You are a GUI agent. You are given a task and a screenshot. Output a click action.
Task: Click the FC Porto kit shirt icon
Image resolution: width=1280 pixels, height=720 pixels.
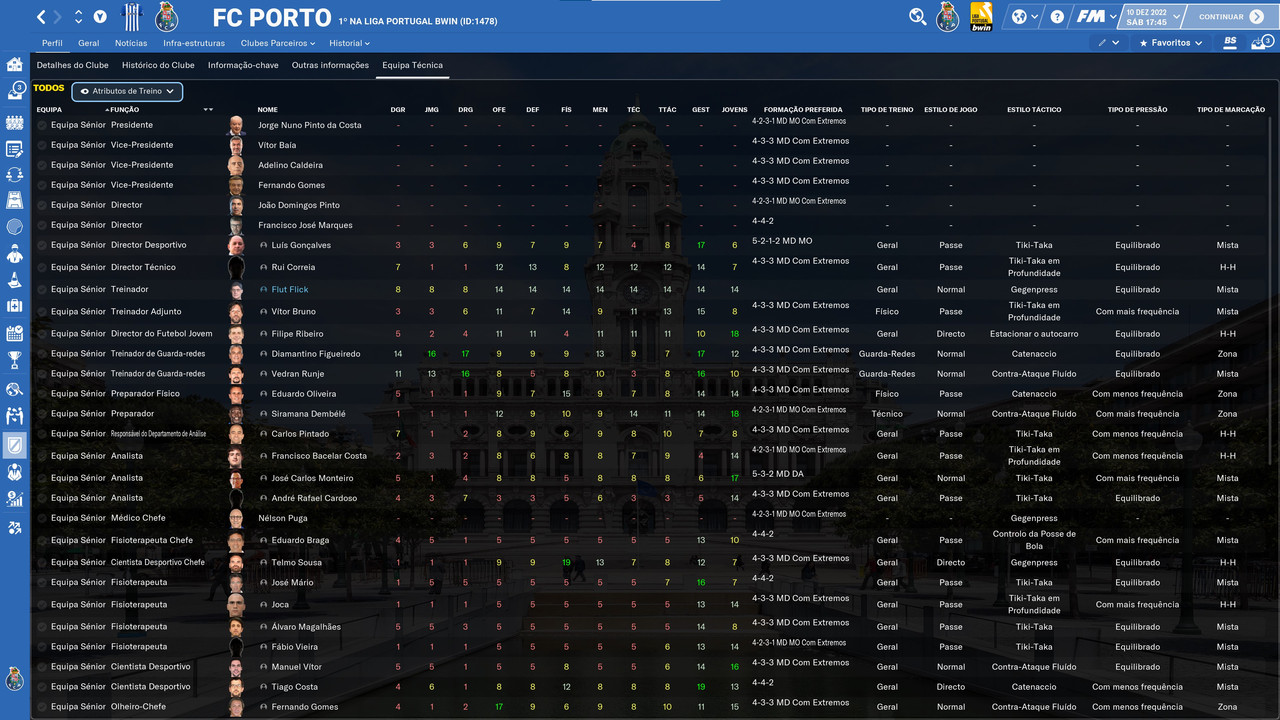[132, 17]
